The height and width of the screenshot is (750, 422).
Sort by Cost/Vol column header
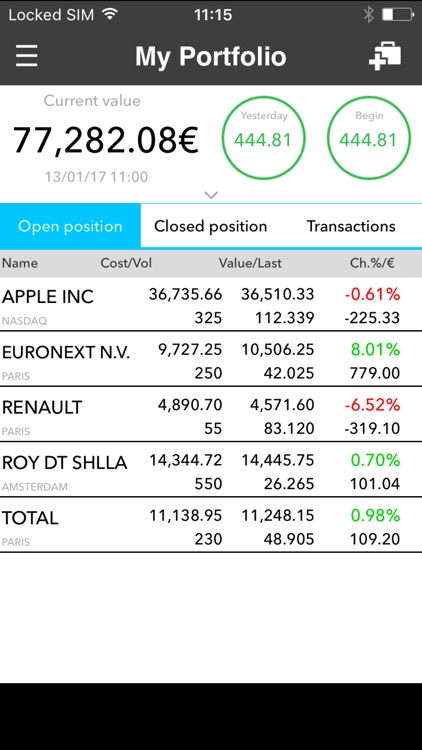point(126,263)
